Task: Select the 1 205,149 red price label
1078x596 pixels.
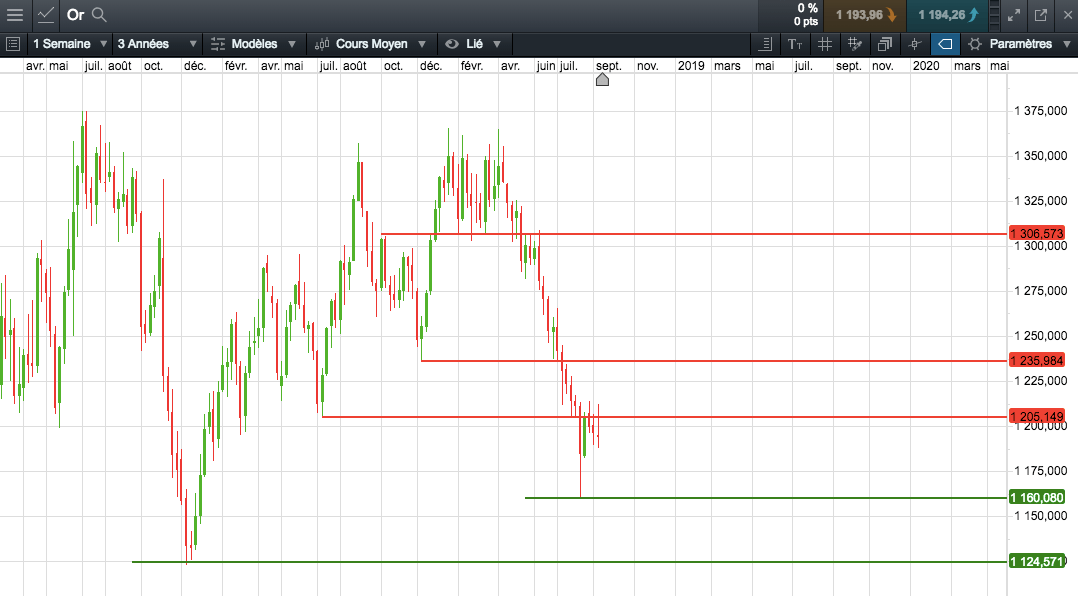Action: 1037,417
